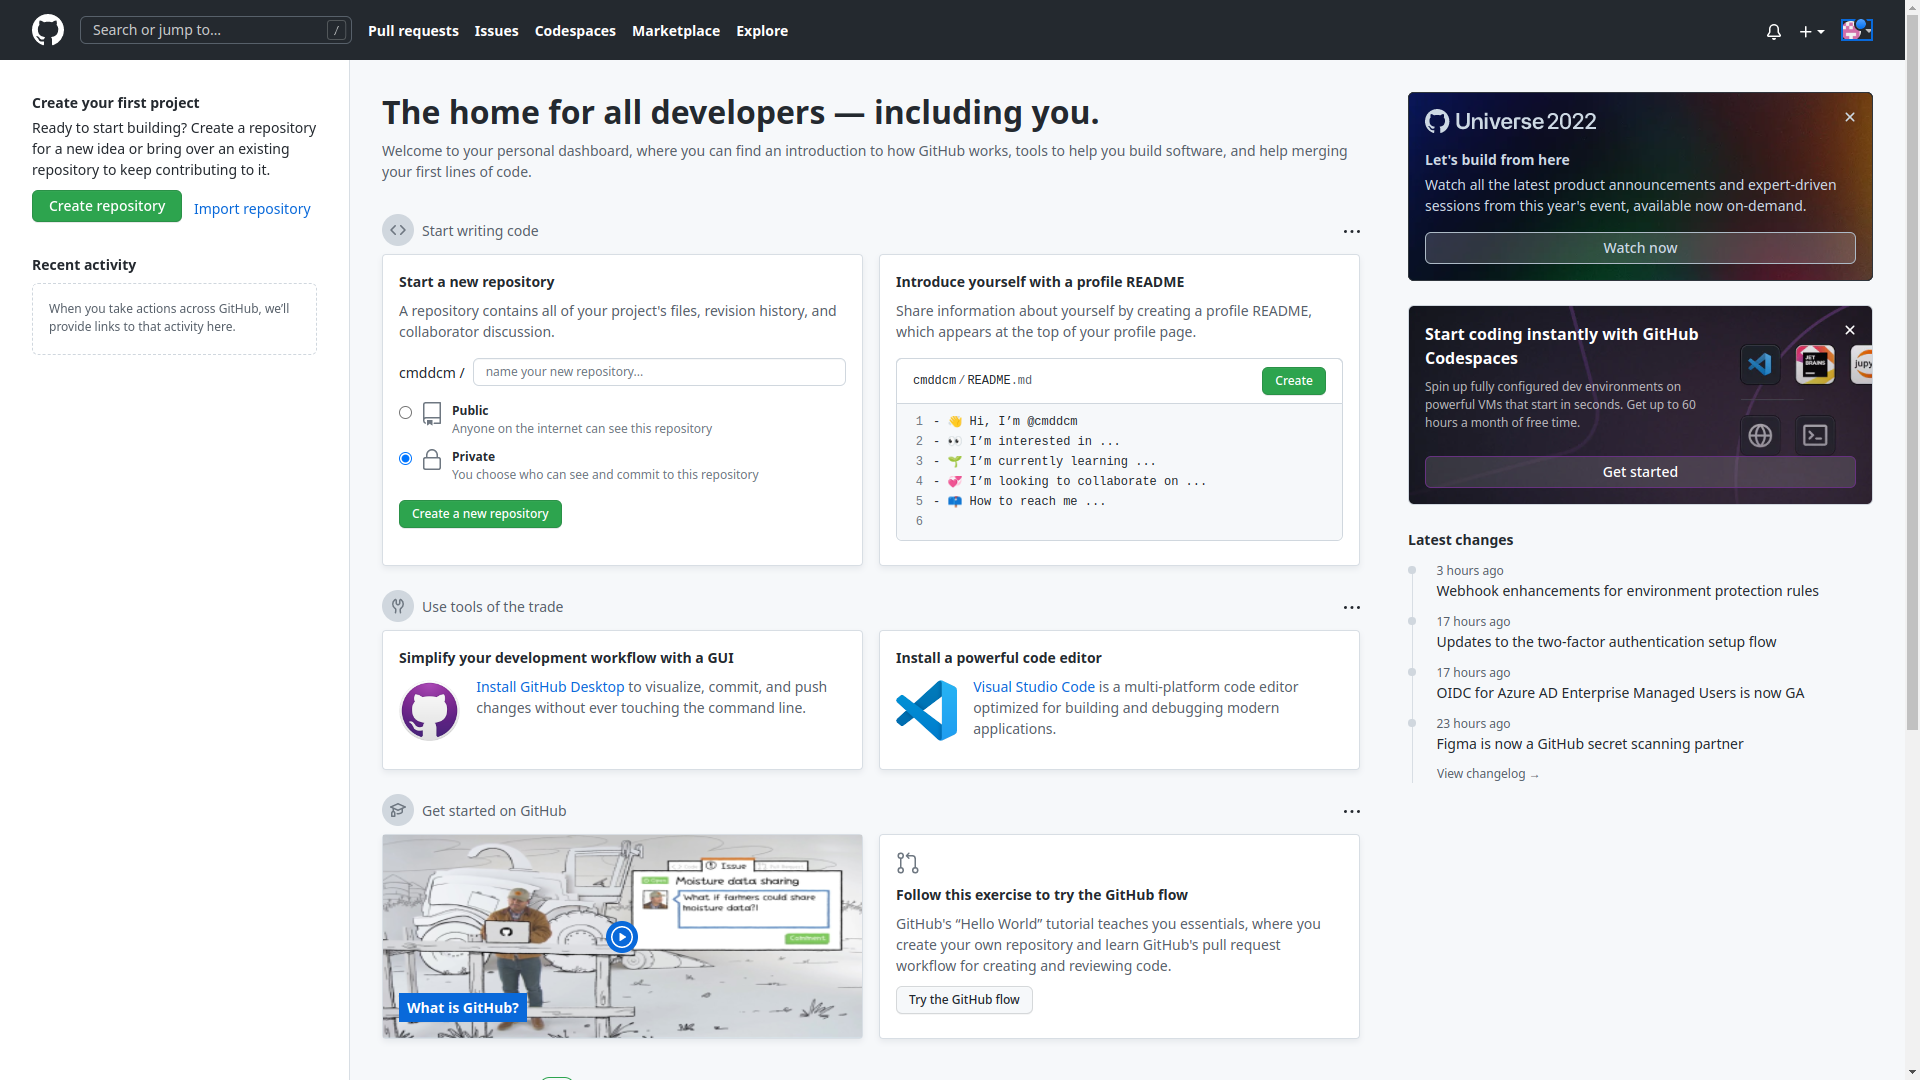Click the slash shortcut key hint in search
The image size is (1920, 1080).
tap(336, 30)
